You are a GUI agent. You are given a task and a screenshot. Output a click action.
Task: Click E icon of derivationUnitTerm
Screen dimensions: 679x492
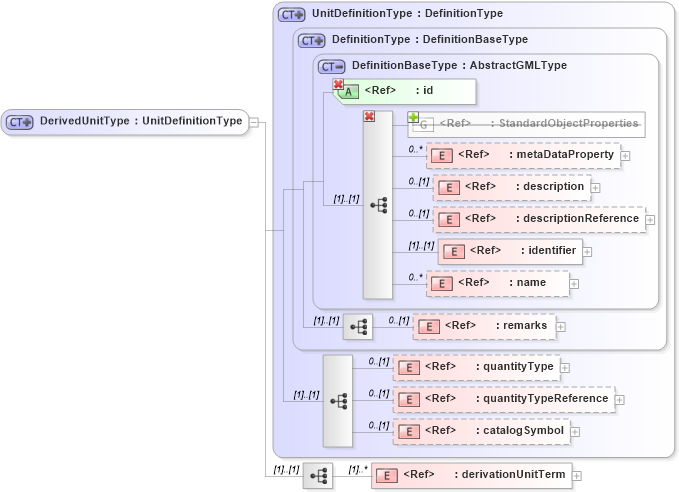[x=387, y=476]
